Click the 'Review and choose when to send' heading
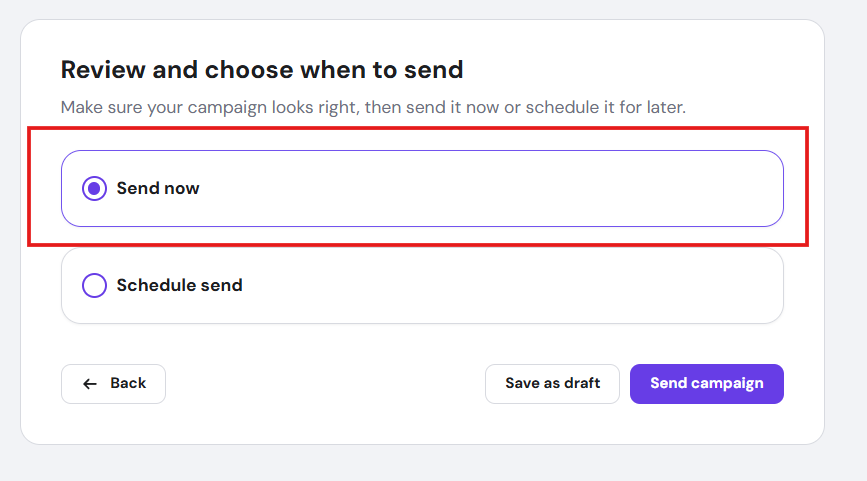 pos(262,70)
